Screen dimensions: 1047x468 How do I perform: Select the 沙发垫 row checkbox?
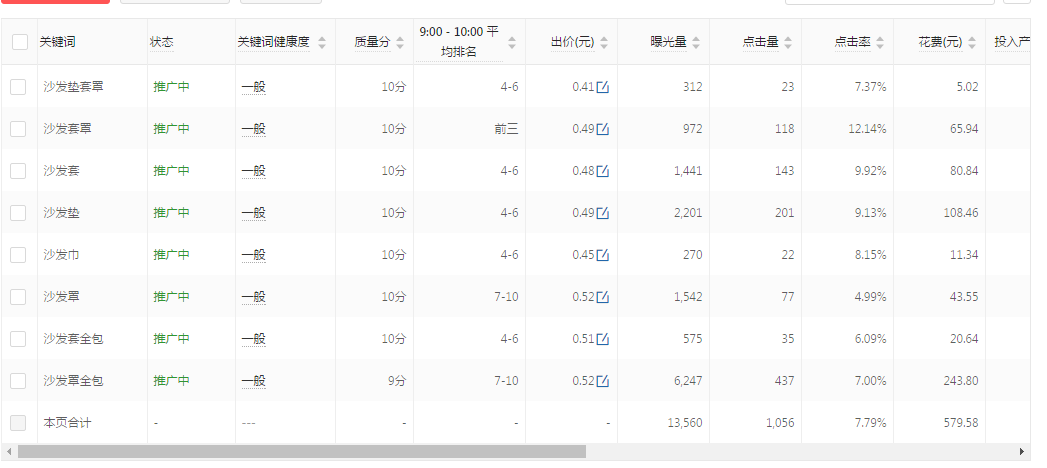point(18,213)
